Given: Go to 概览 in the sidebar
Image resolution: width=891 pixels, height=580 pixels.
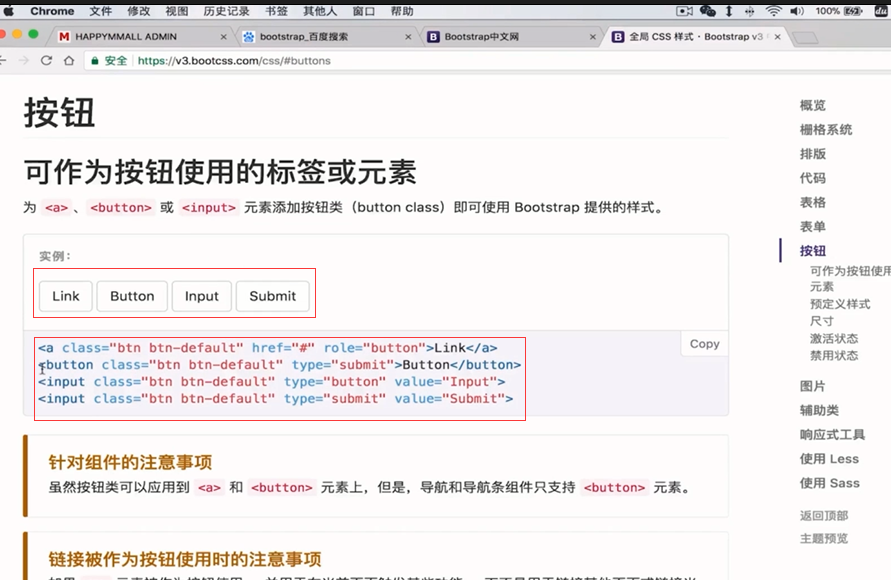Looking at the screenshot, I should point(813,105).
